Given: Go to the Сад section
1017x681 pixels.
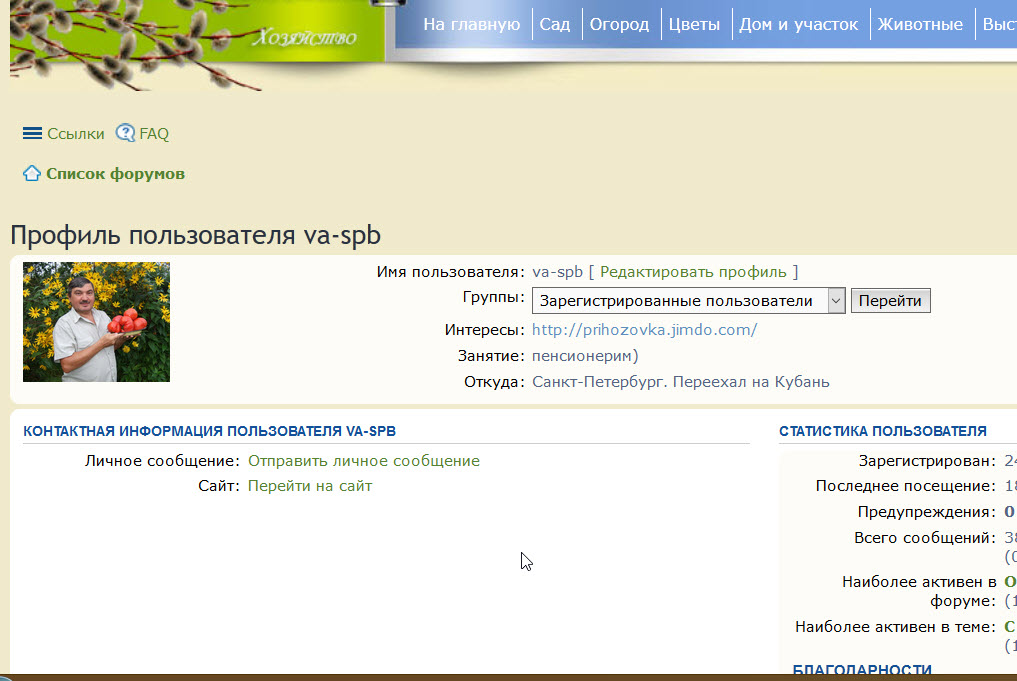Looking at the screenshot, I should pos(554,25).
